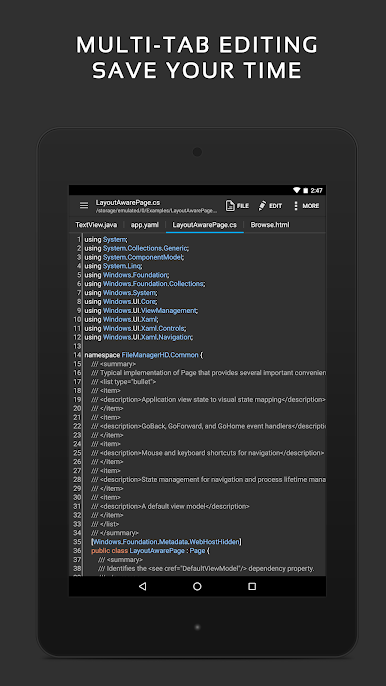Click line 10 'using Windows.UI.Xaml;'

(121, 319)
